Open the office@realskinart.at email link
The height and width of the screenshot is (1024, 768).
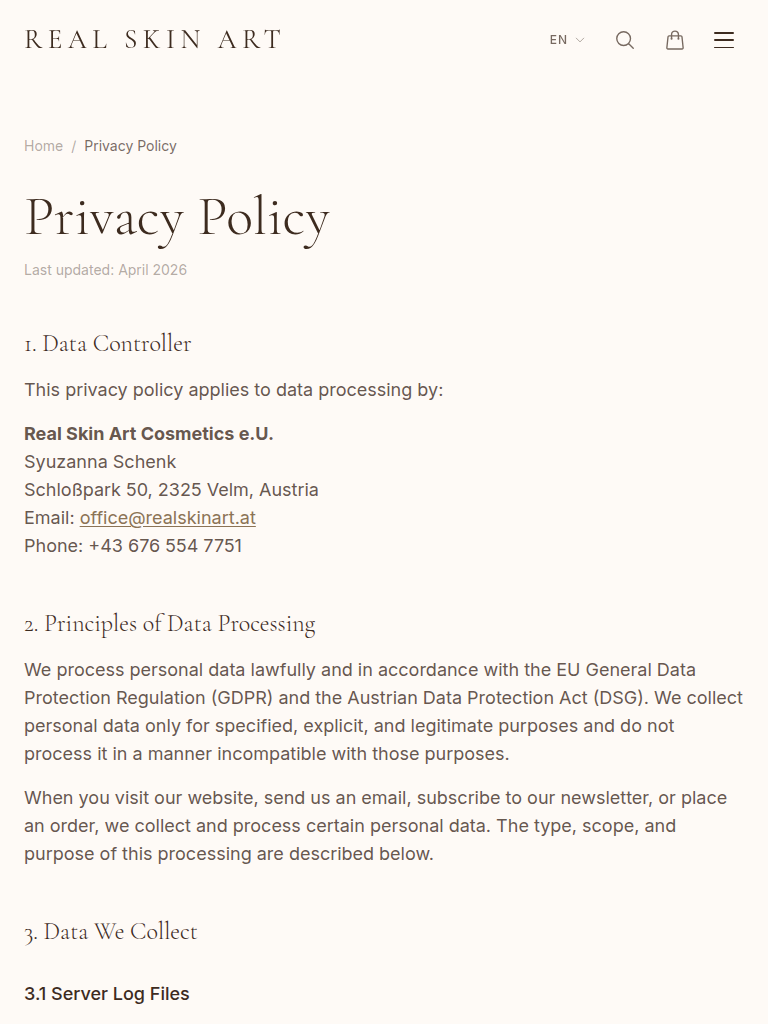(168, 518)
